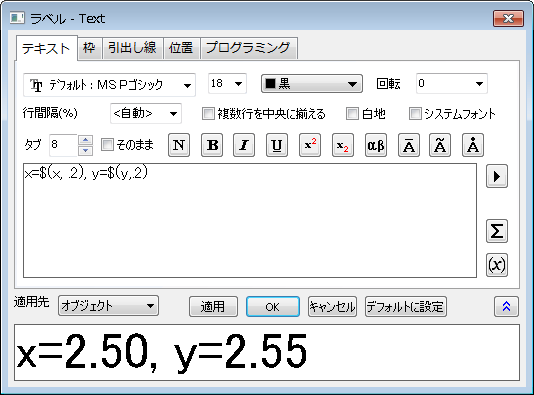Click the キャンセル button
The width and height of the screenshot is (534, 395).
pos(332,306)
